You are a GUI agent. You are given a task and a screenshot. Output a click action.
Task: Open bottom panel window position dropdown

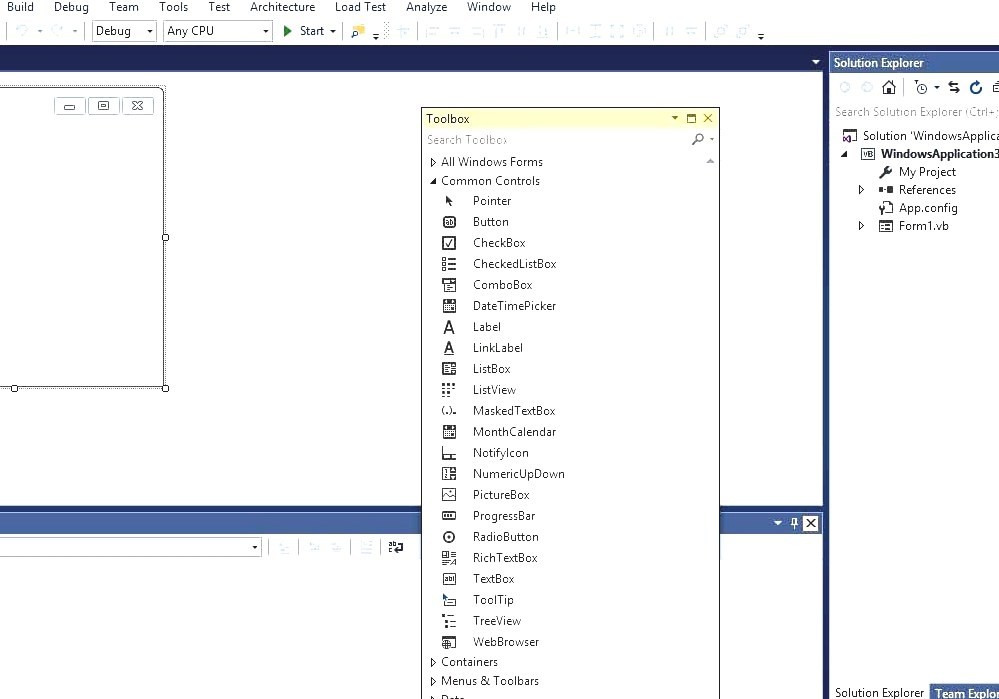tap(777, 523)
